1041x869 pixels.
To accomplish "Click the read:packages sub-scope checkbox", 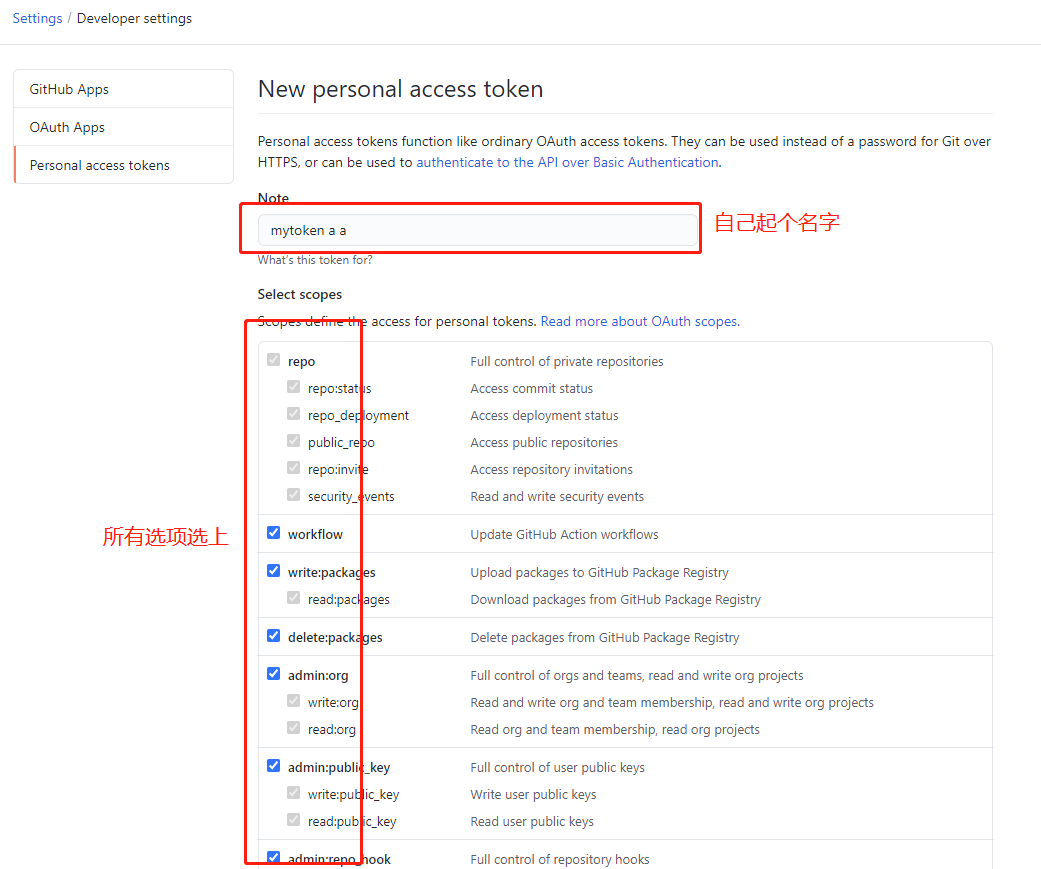I will click(293, 597).
